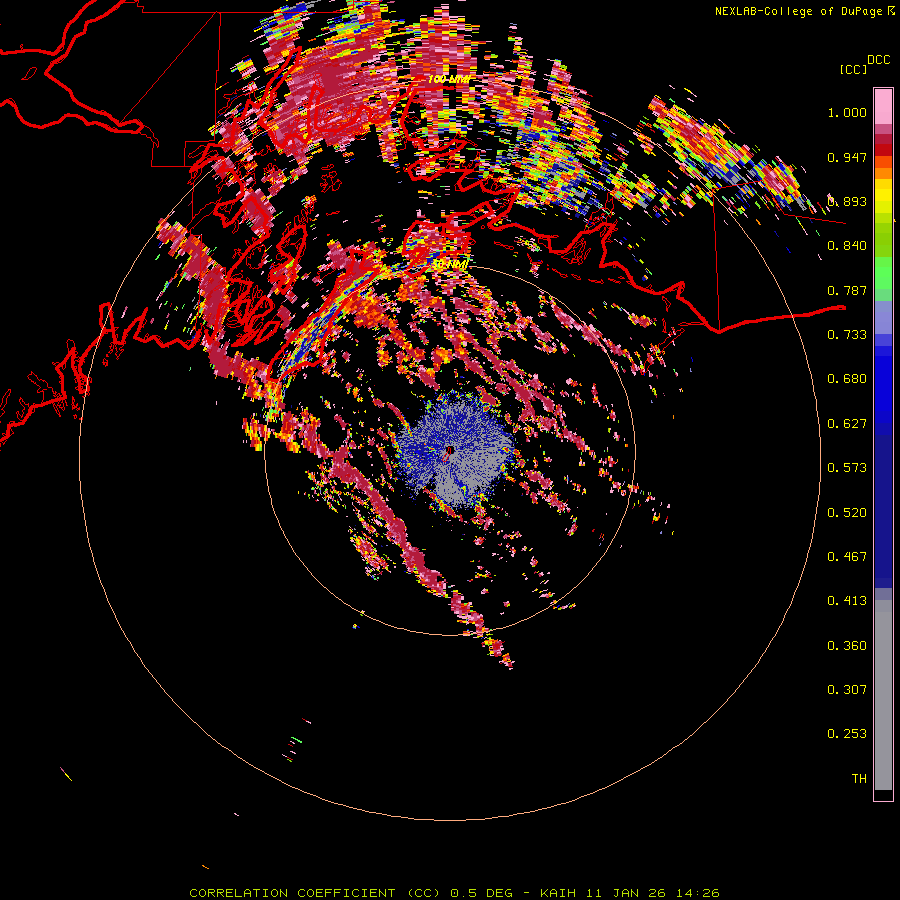This screenshot has width=900, height=900.
Task: Select the 0.627 legend value
Action: tap(847, 424)
